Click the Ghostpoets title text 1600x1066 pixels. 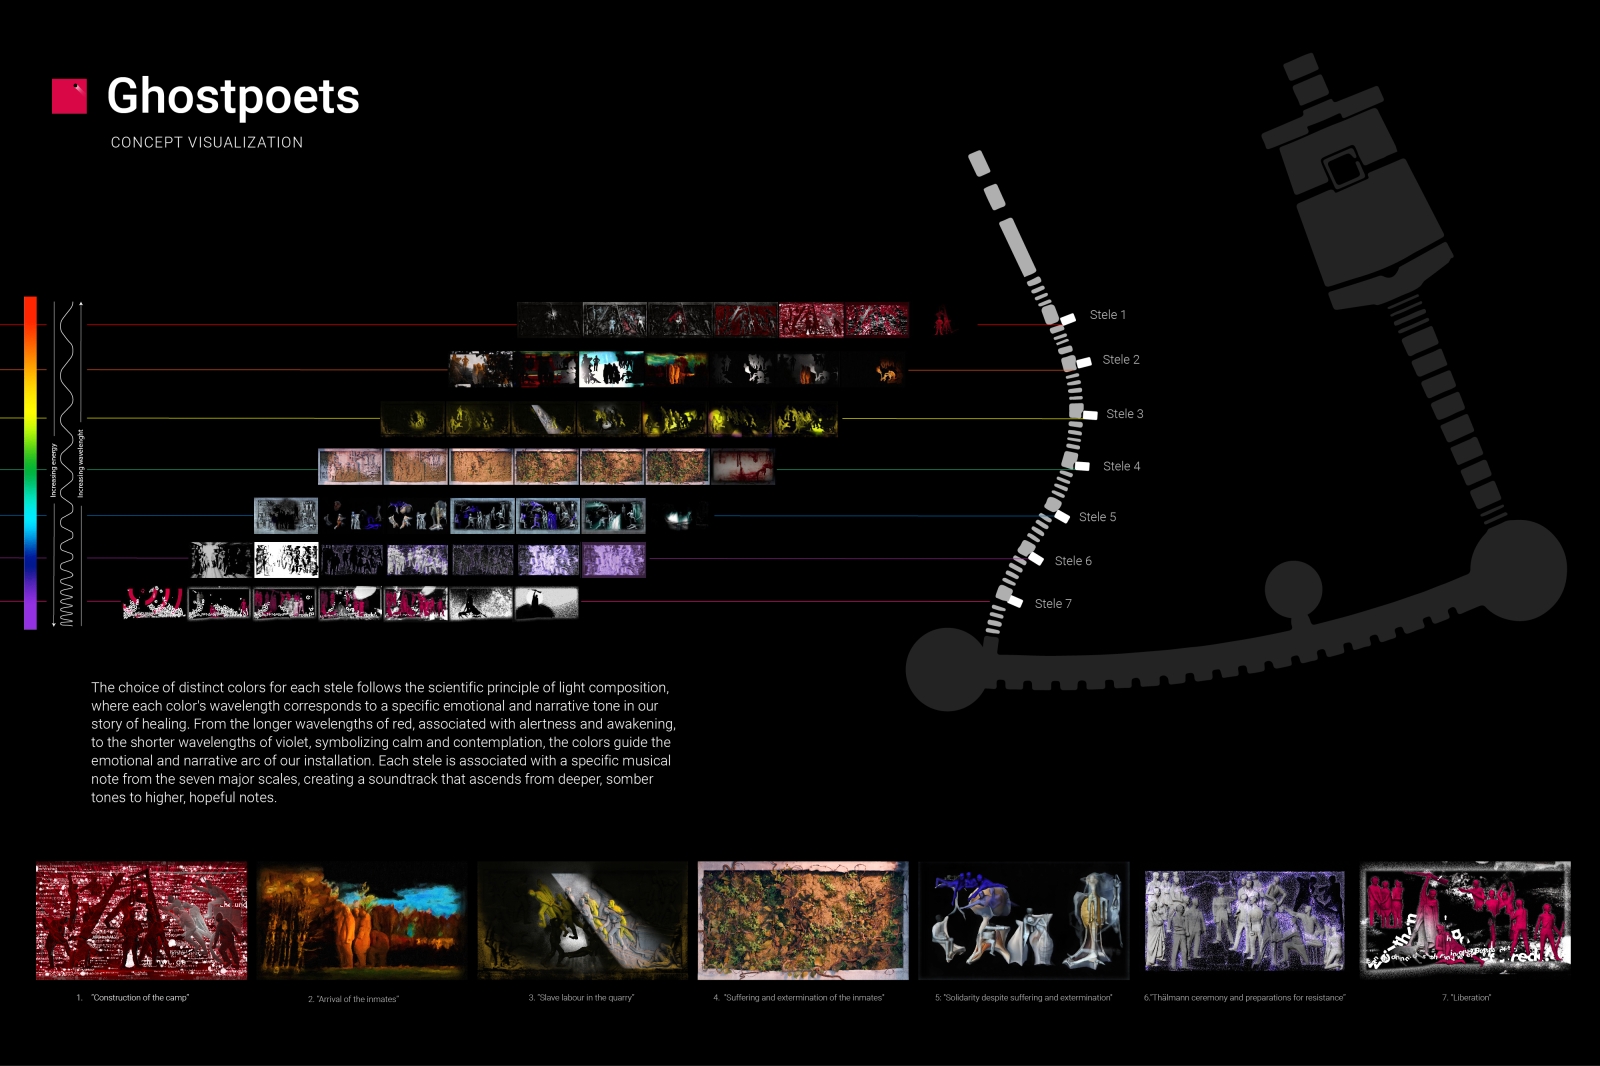pyautogui.click(x=232, y=97)
